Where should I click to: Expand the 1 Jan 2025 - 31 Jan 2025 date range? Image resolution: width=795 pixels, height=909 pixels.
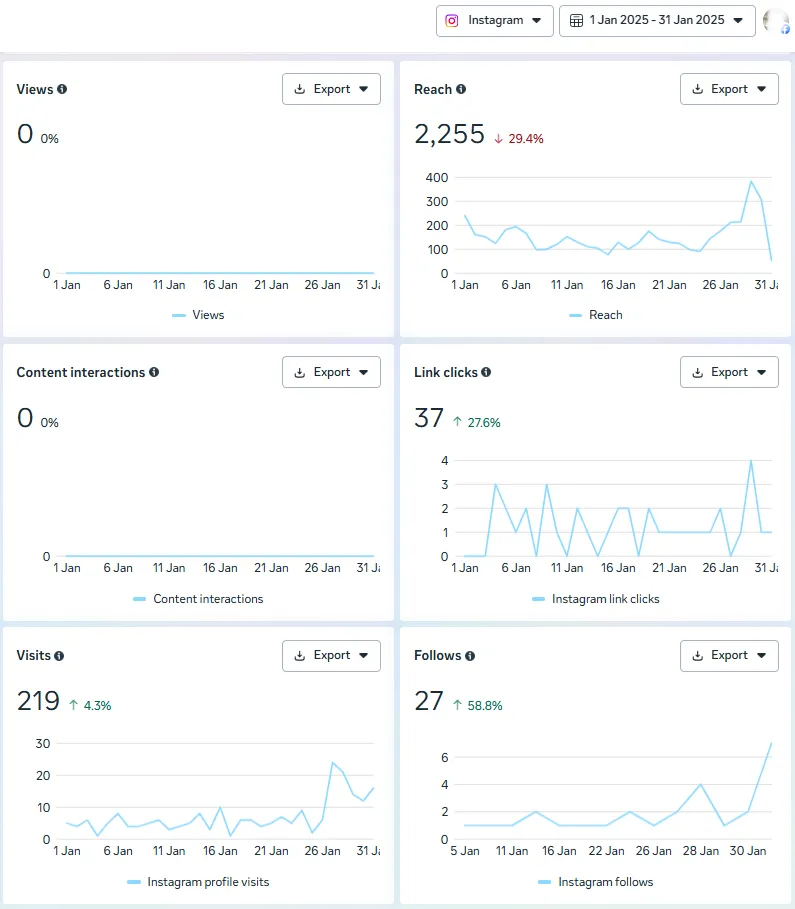(657, 21)
